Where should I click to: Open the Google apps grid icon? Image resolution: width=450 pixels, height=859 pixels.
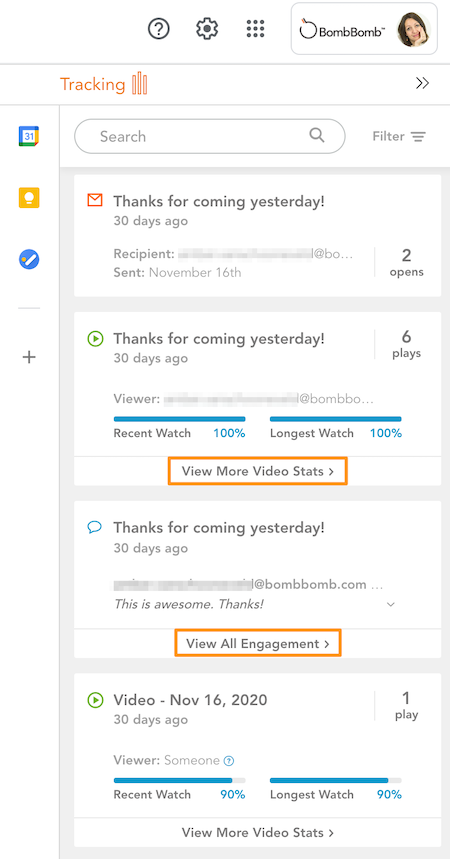pos(255,28)
